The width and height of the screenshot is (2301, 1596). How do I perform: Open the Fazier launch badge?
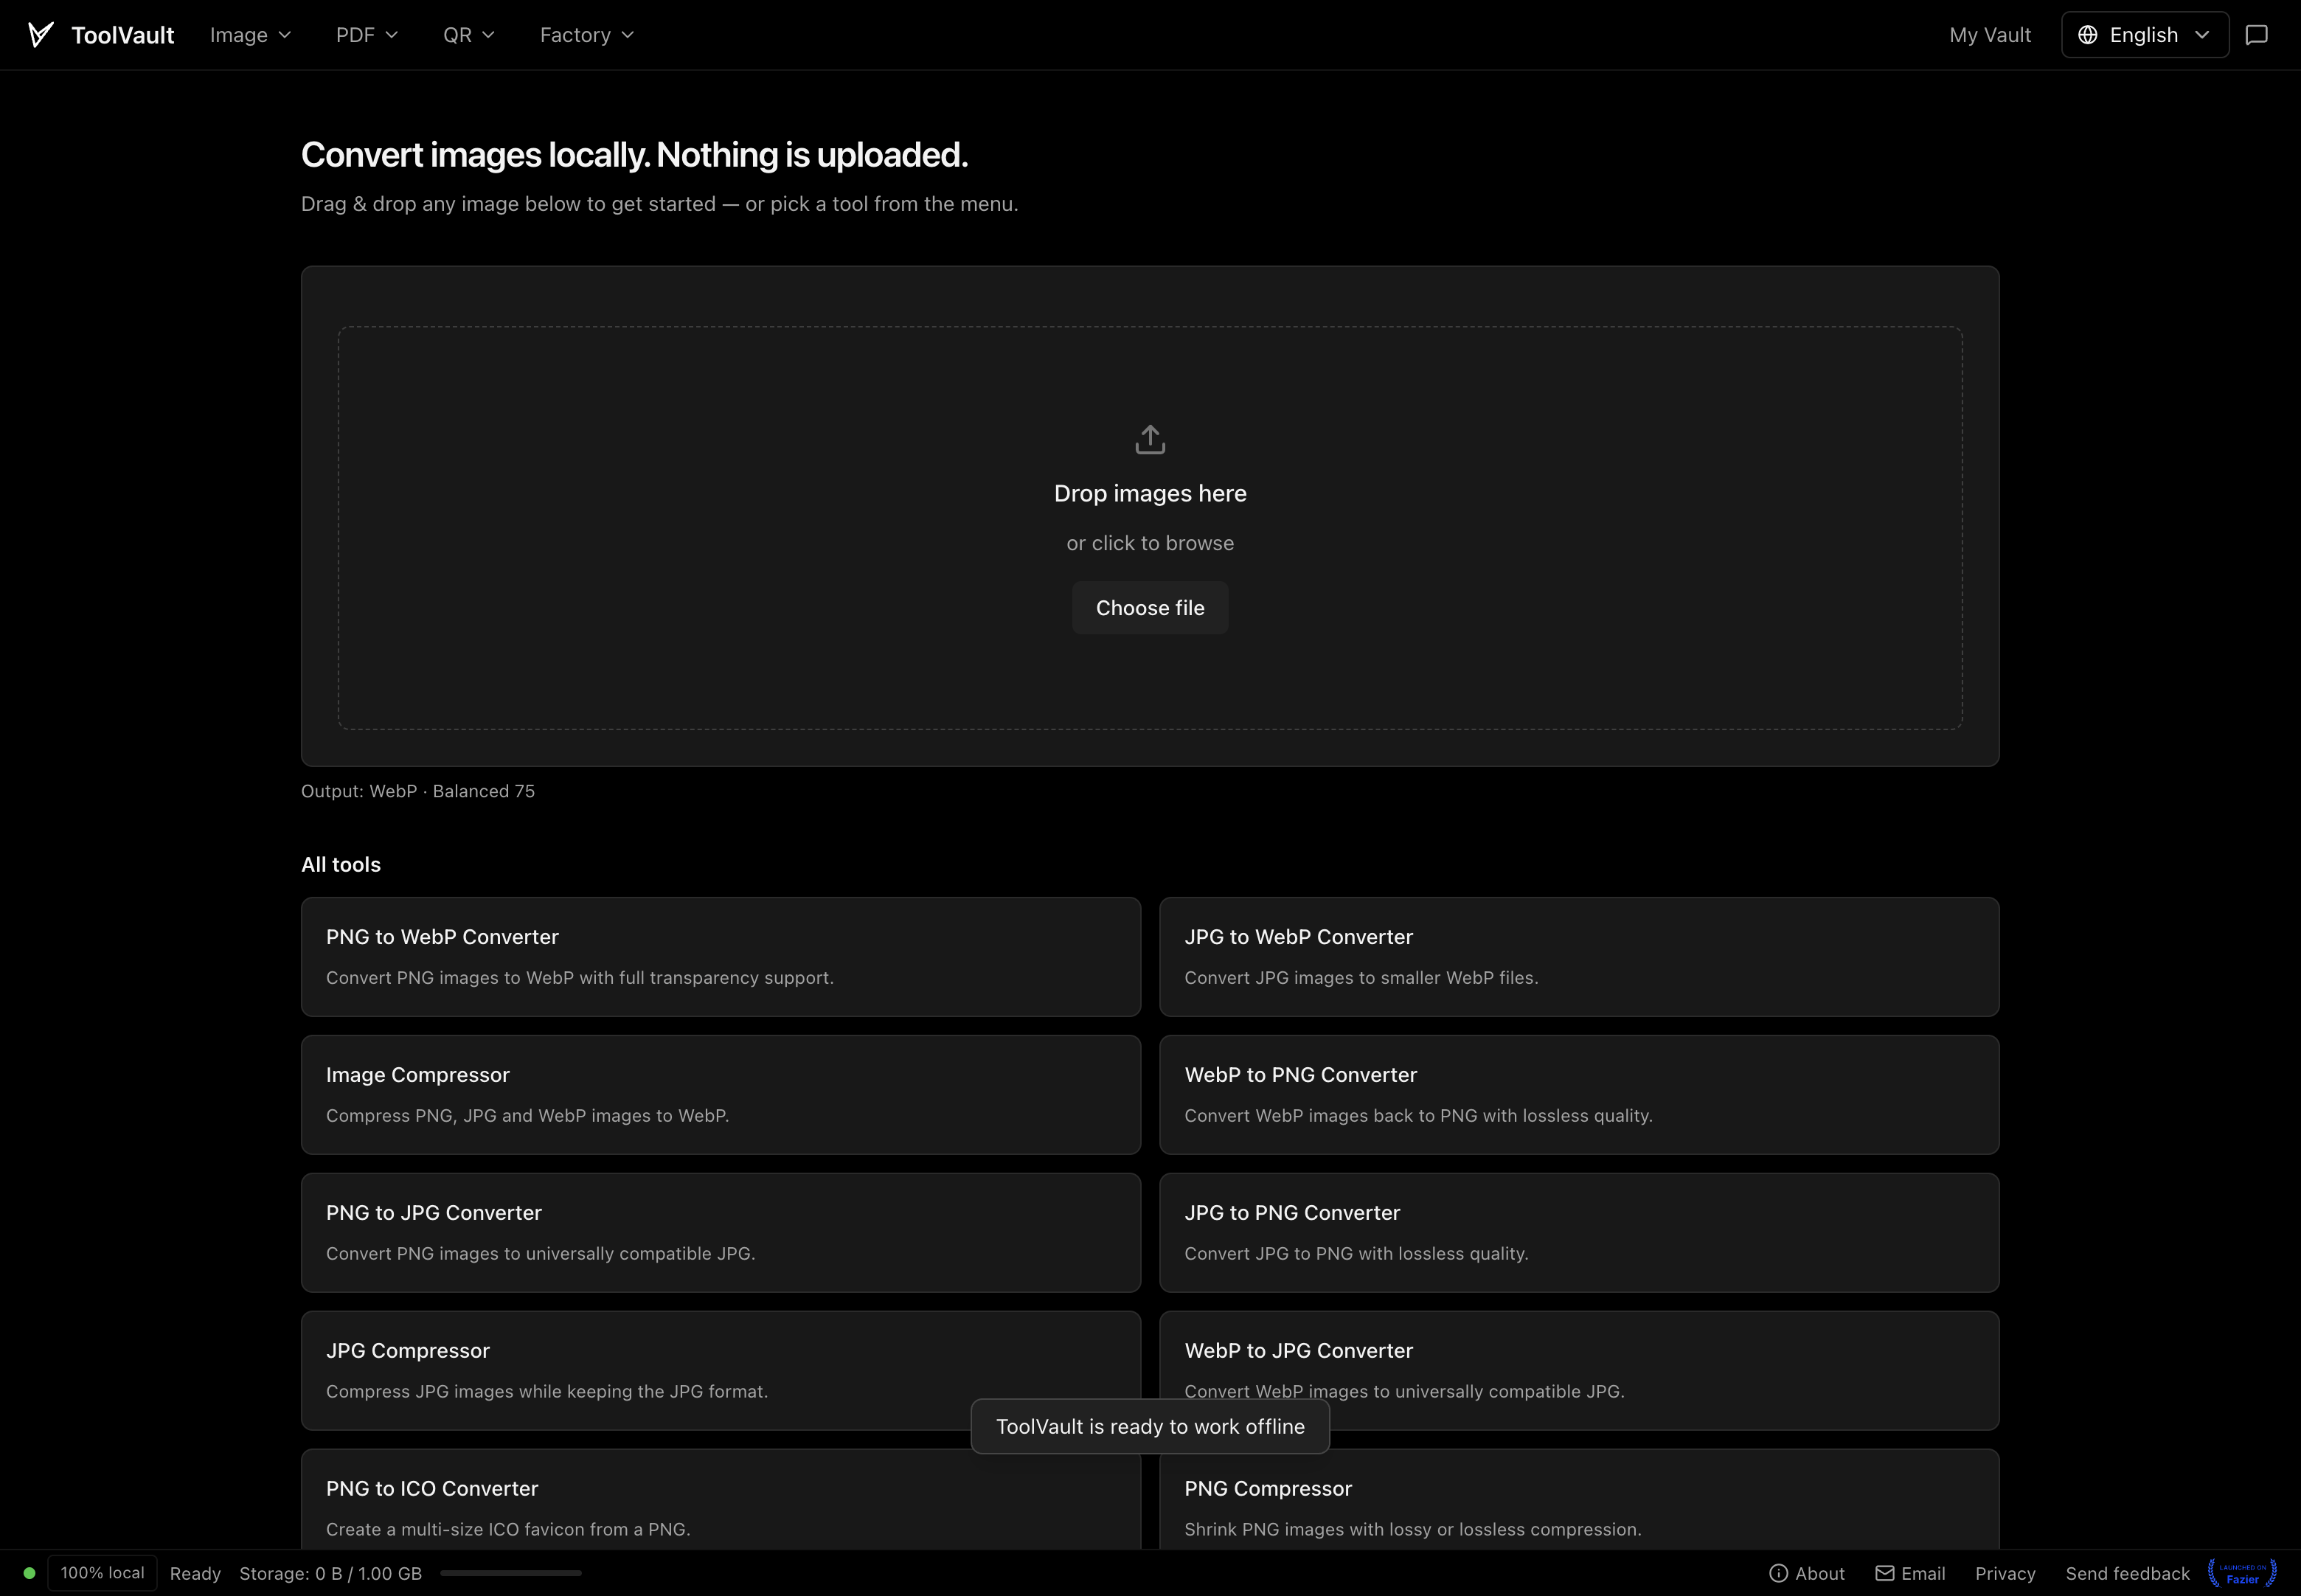click(2242, 1573)
